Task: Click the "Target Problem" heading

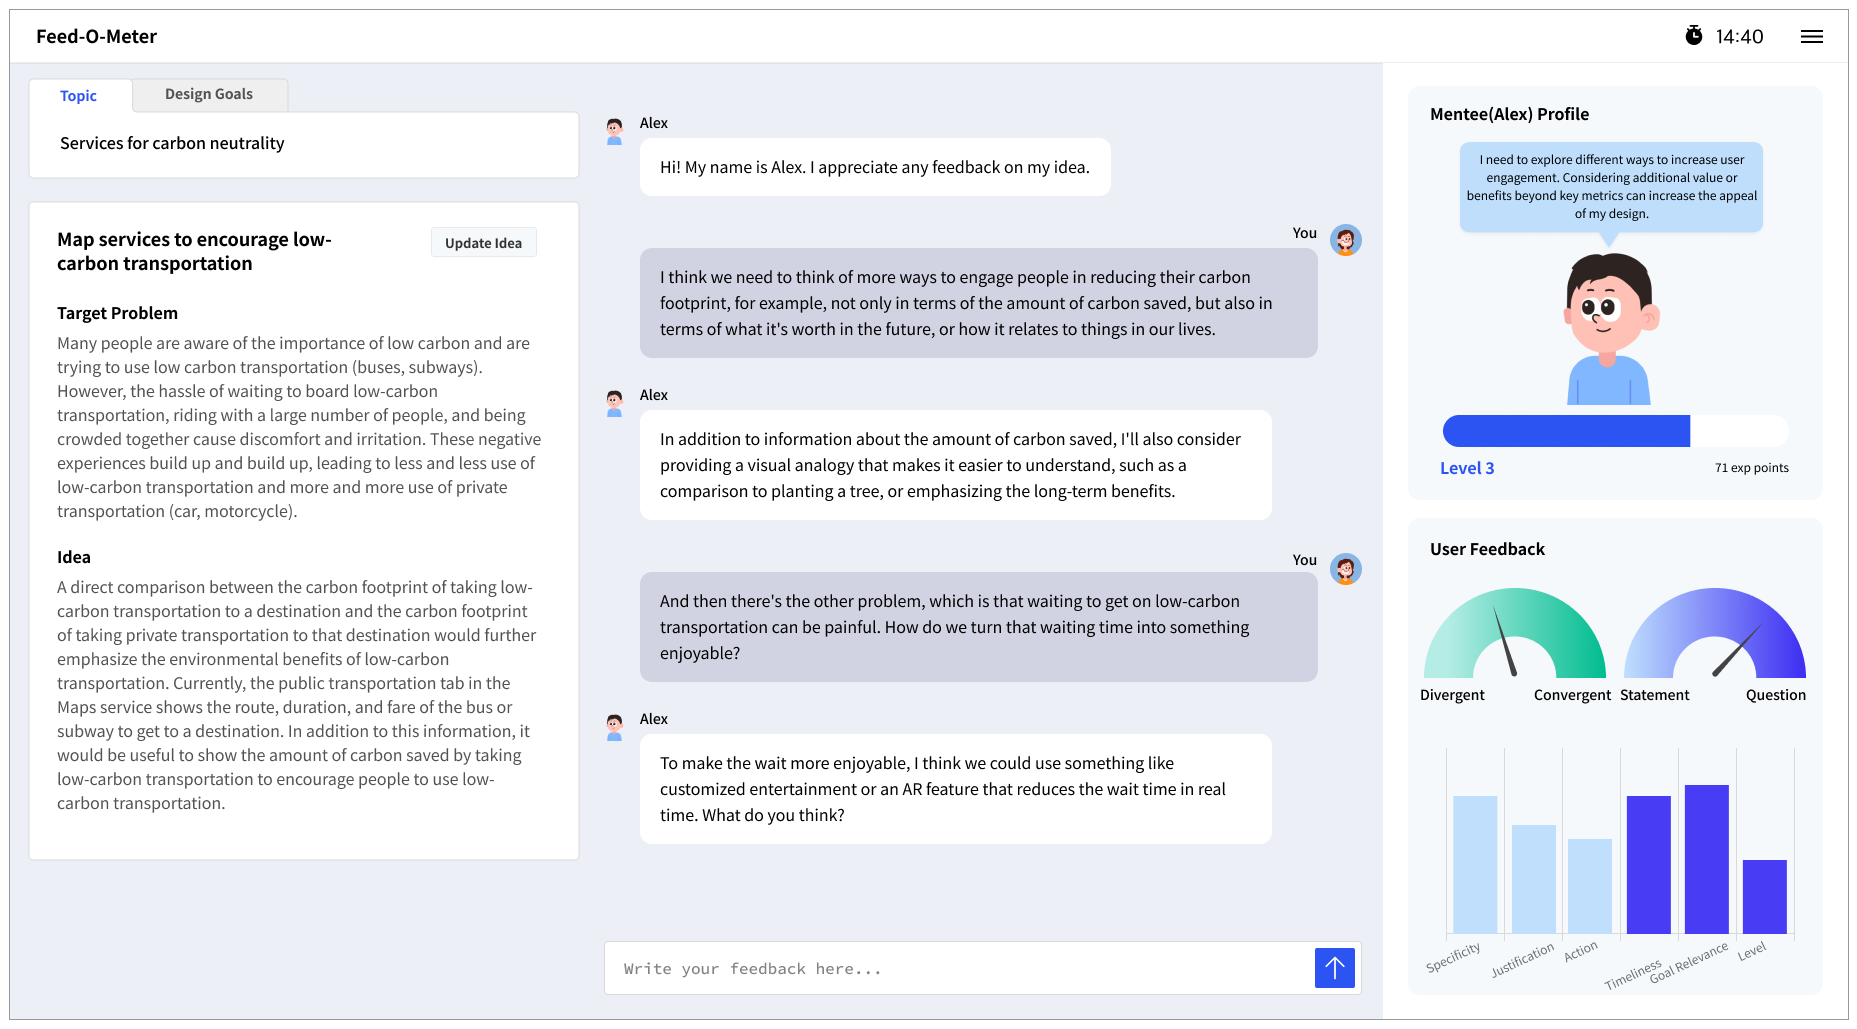Action: tap(118, 313)
